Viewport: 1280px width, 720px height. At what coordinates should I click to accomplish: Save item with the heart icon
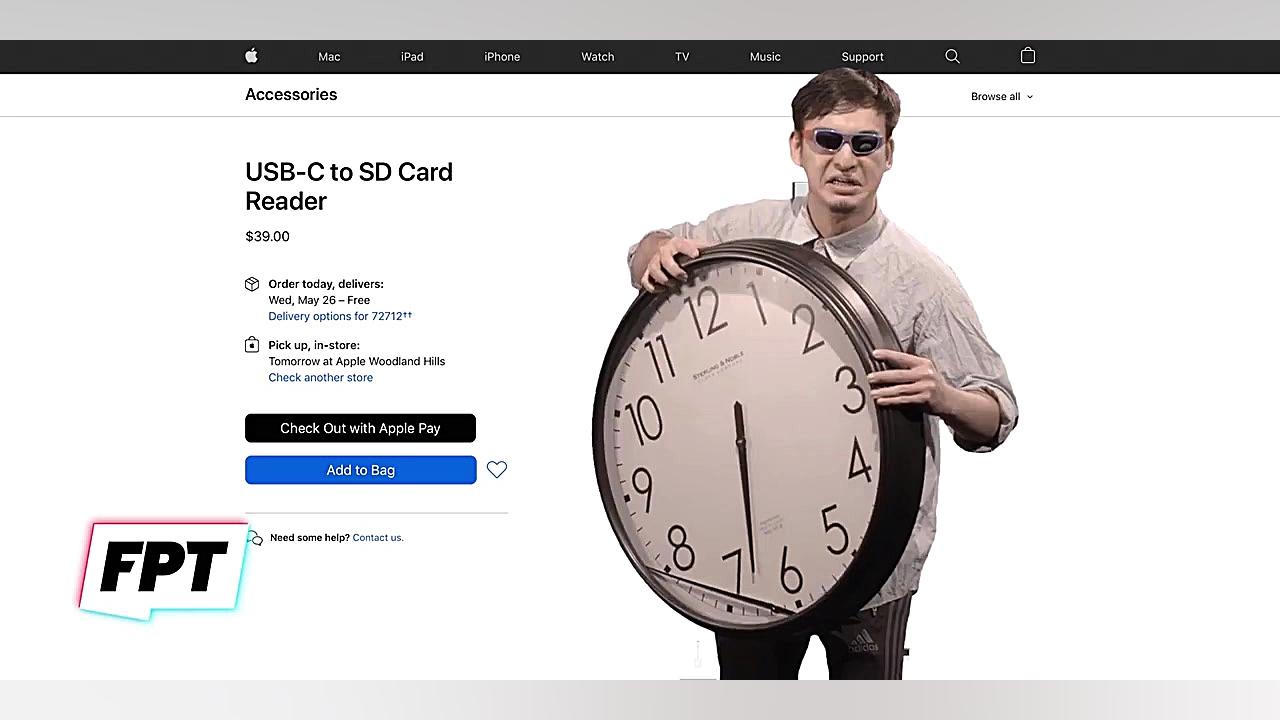[x=497, y=469]
